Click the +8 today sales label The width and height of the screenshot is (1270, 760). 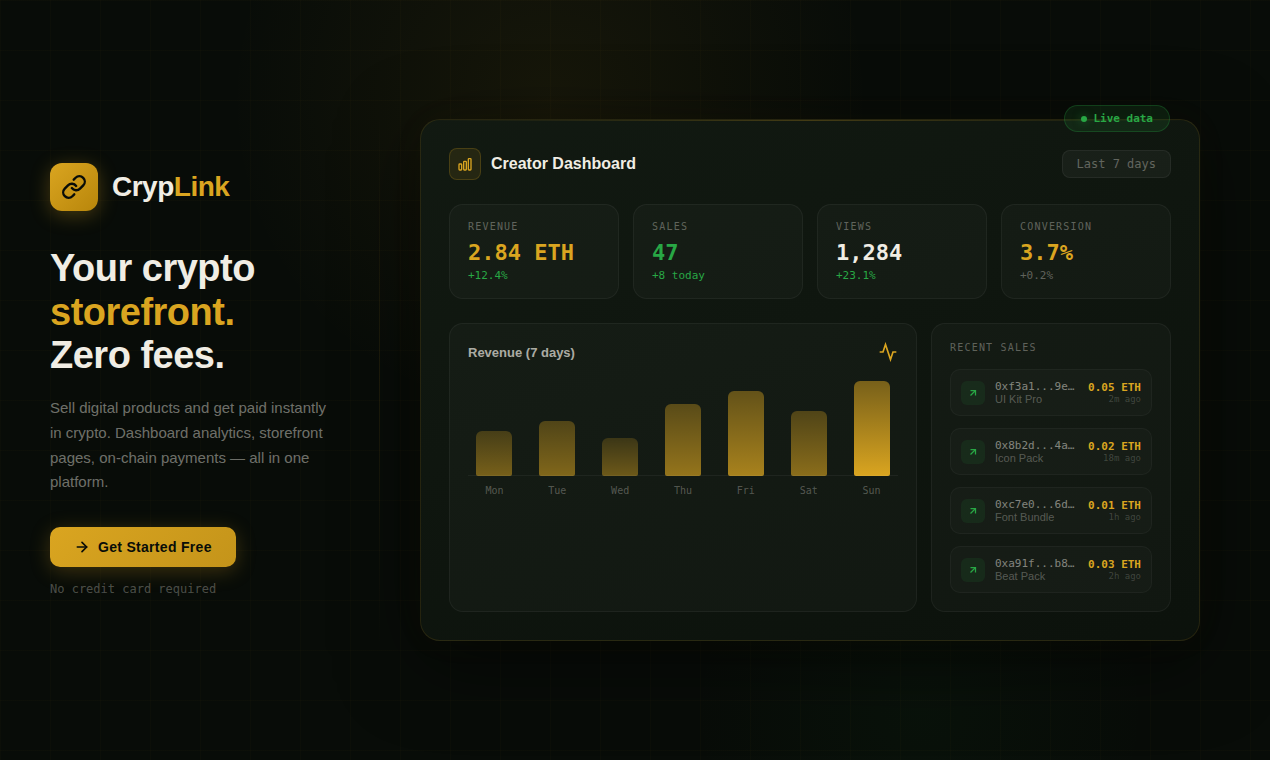pyautogui.click(x=678, y=275)
